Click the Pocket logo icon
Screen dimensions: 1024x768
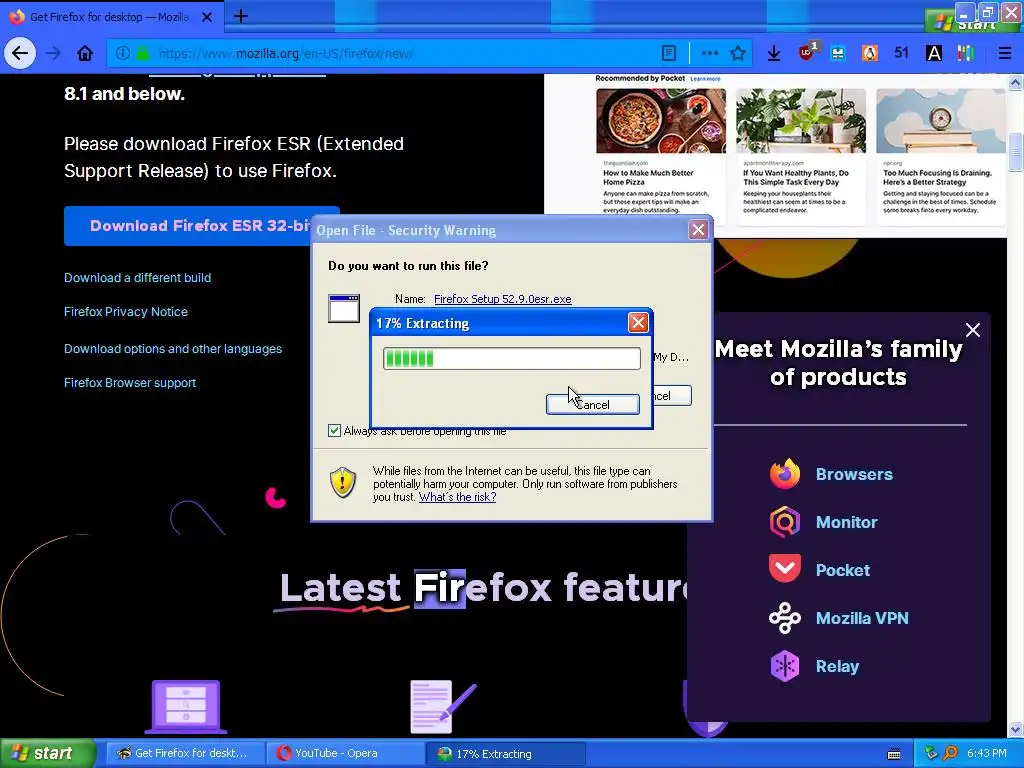[784, 569]
